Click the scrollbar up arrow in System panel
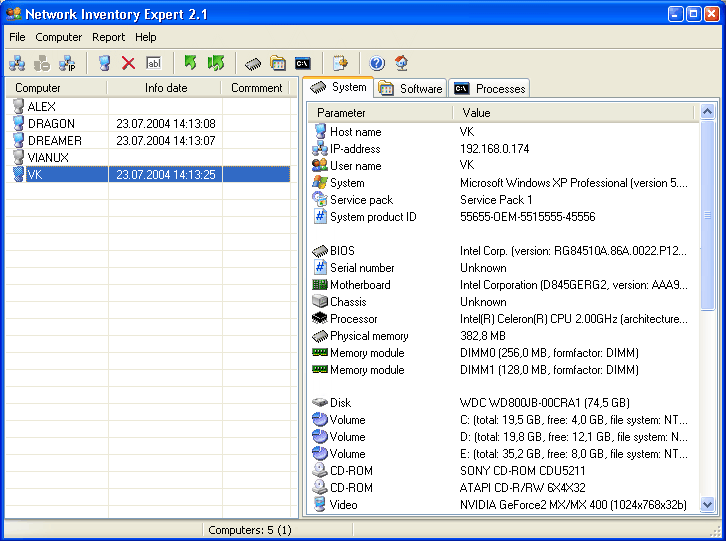726x541 pixels. click(707, 112)
